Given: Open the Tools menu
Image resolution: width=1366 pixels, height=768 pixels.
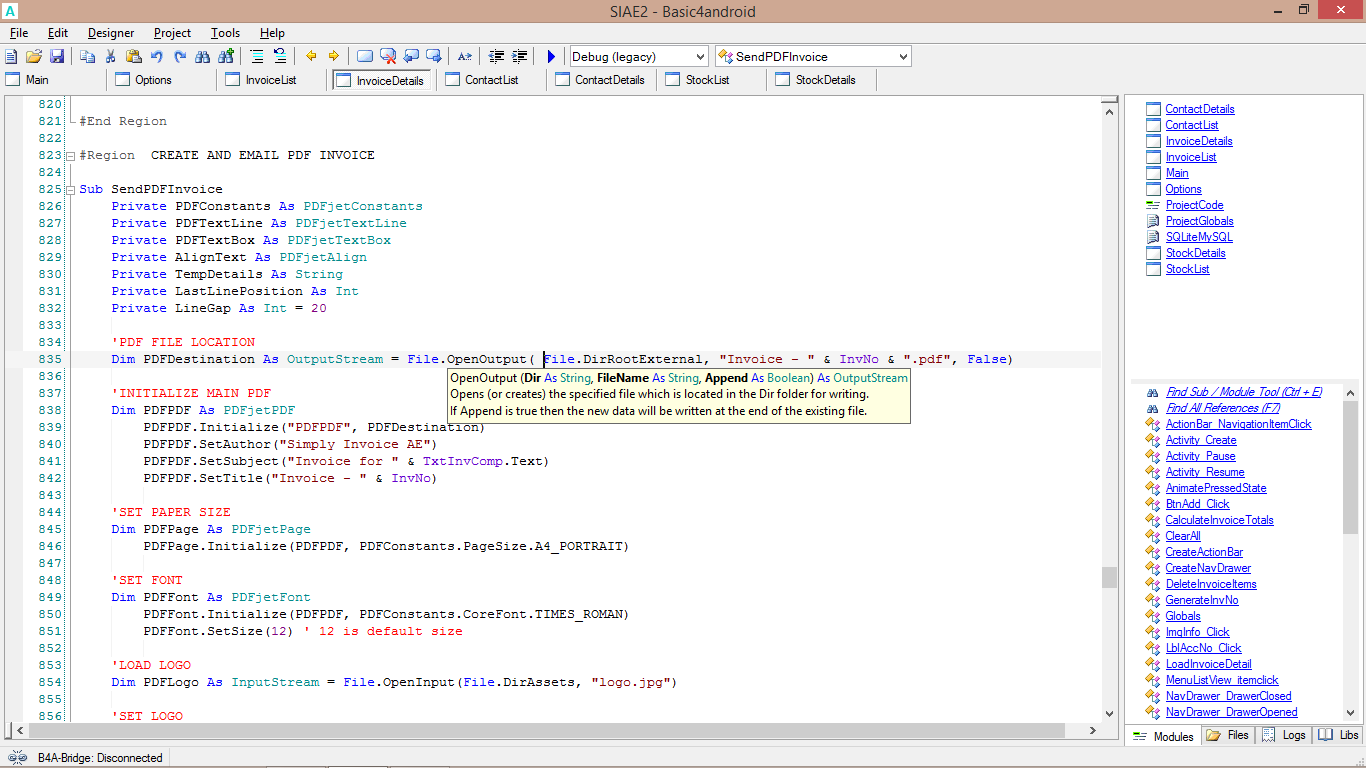Looking at the screenshot, I should point(225,33).
